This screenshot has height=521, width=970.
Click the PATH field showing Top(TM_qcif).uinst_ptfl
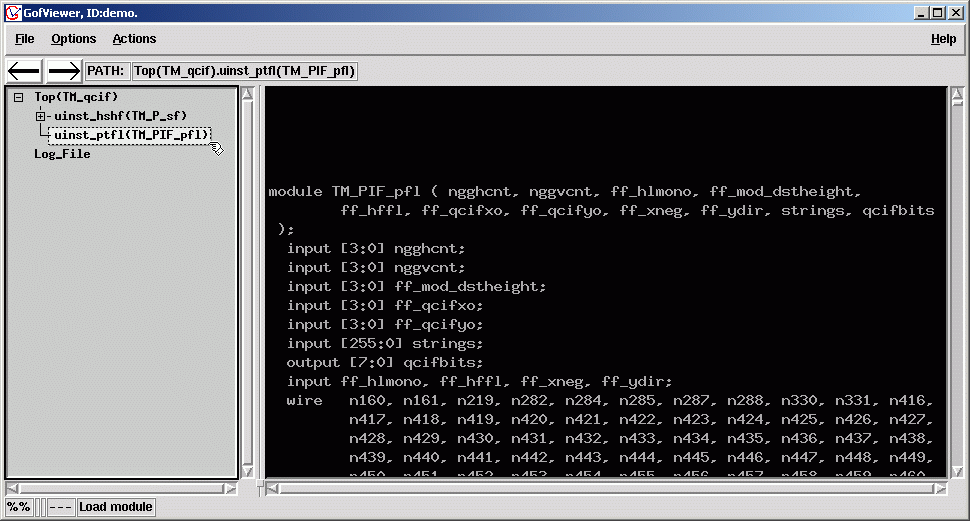coord(245,71)
